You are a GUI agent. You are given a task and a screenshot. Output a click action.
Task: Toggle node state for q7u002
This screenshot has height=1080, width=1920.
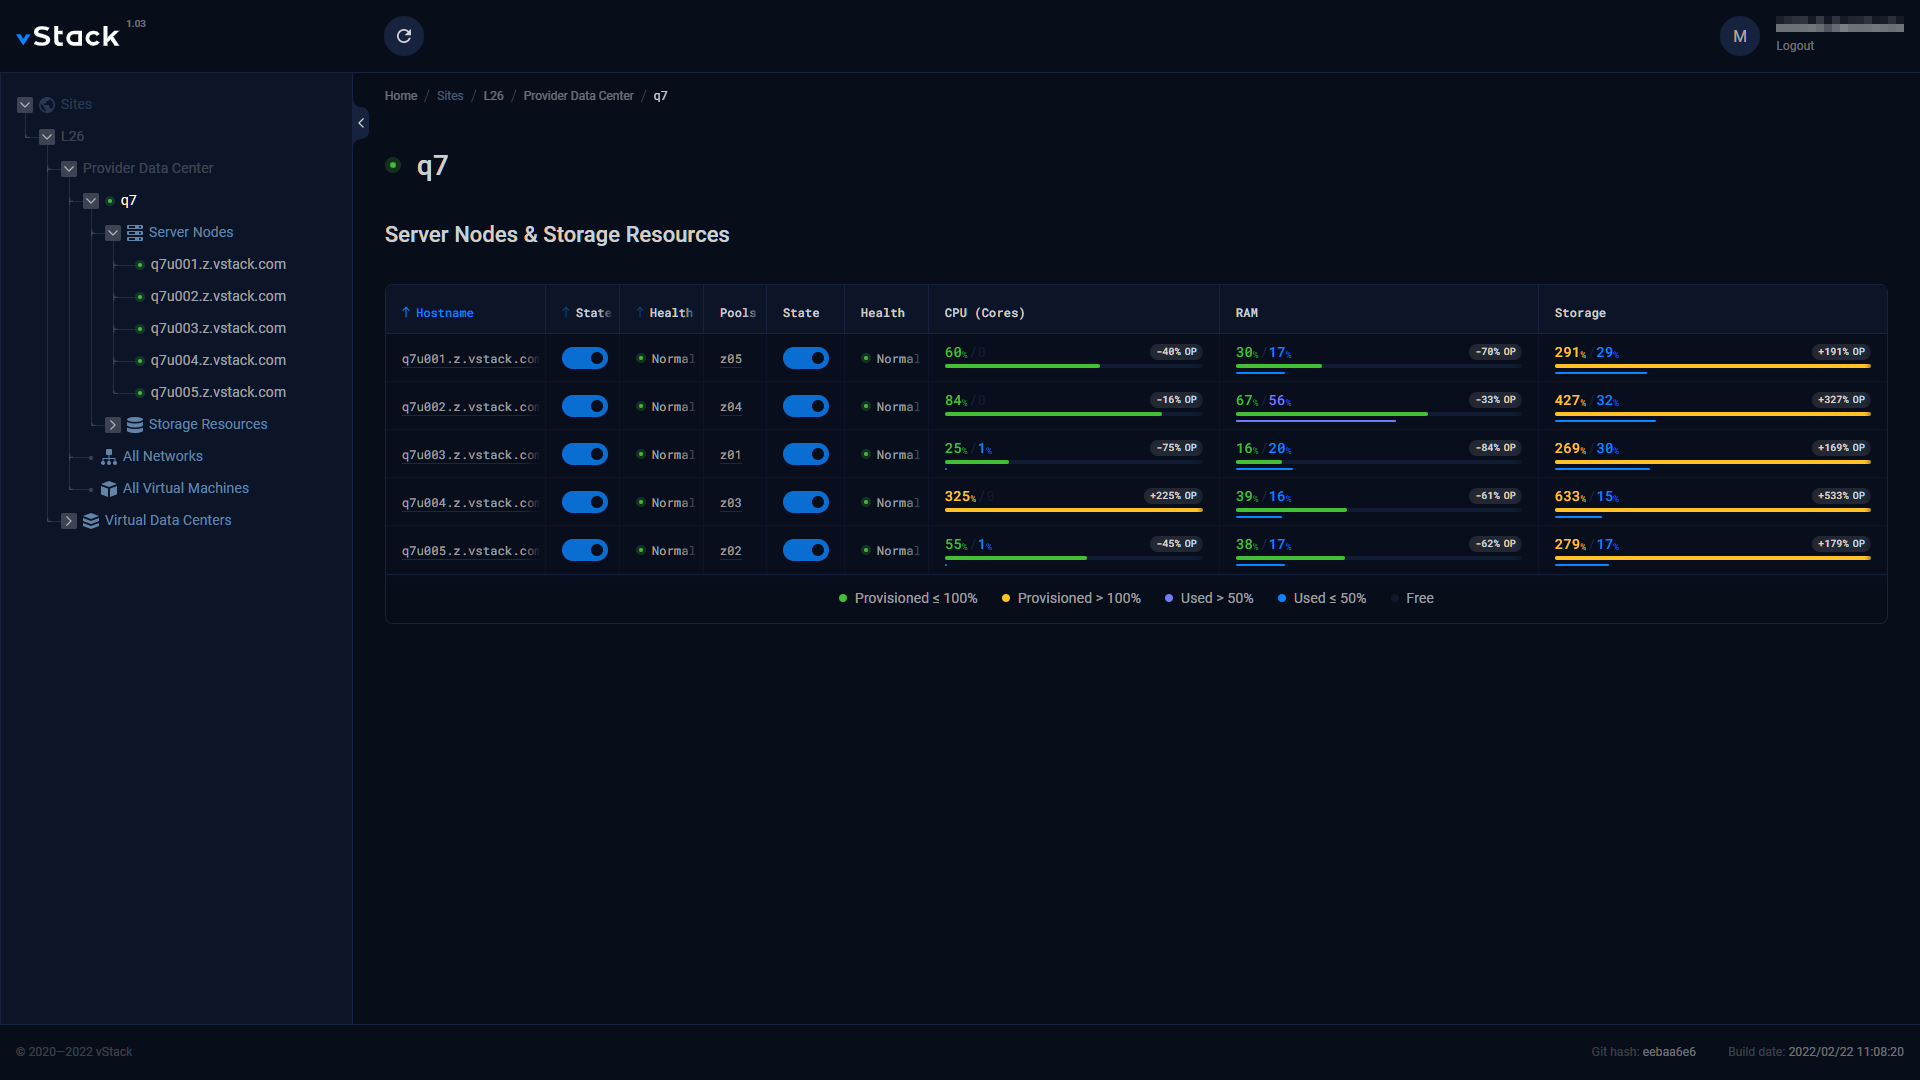coord(585,406)
